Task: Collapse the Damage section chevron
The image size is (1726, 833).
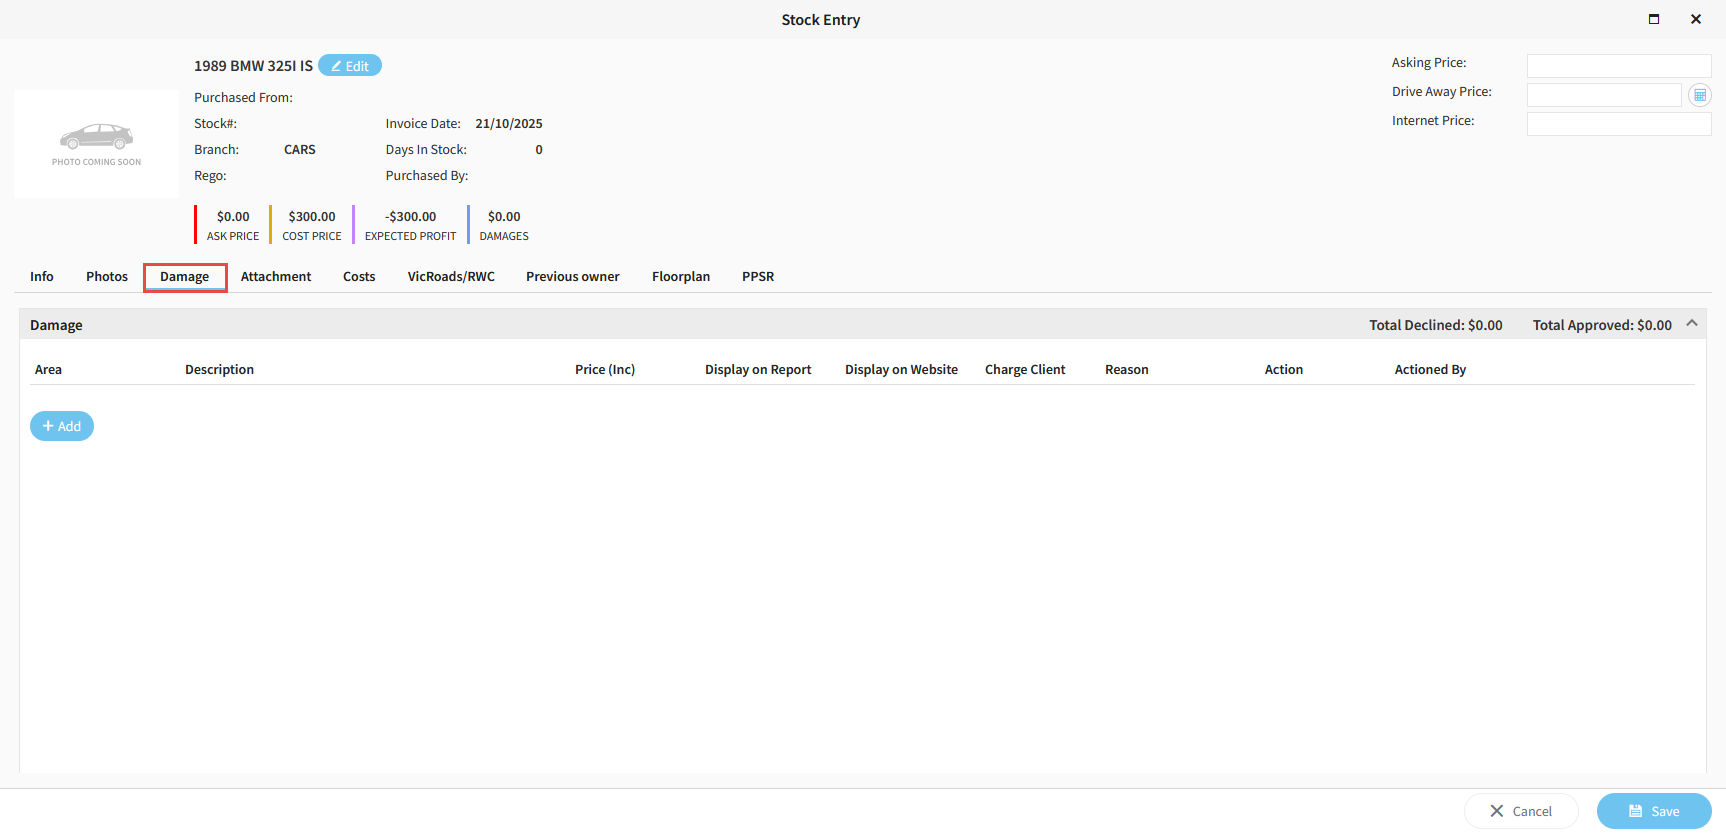Action: click(x=1692, y=323)
